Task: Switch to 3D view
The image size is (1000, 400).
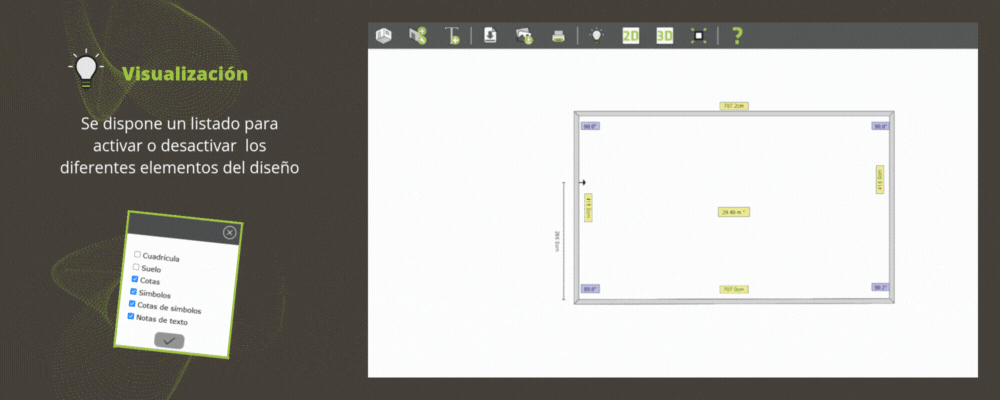Action: pos(665,36)
